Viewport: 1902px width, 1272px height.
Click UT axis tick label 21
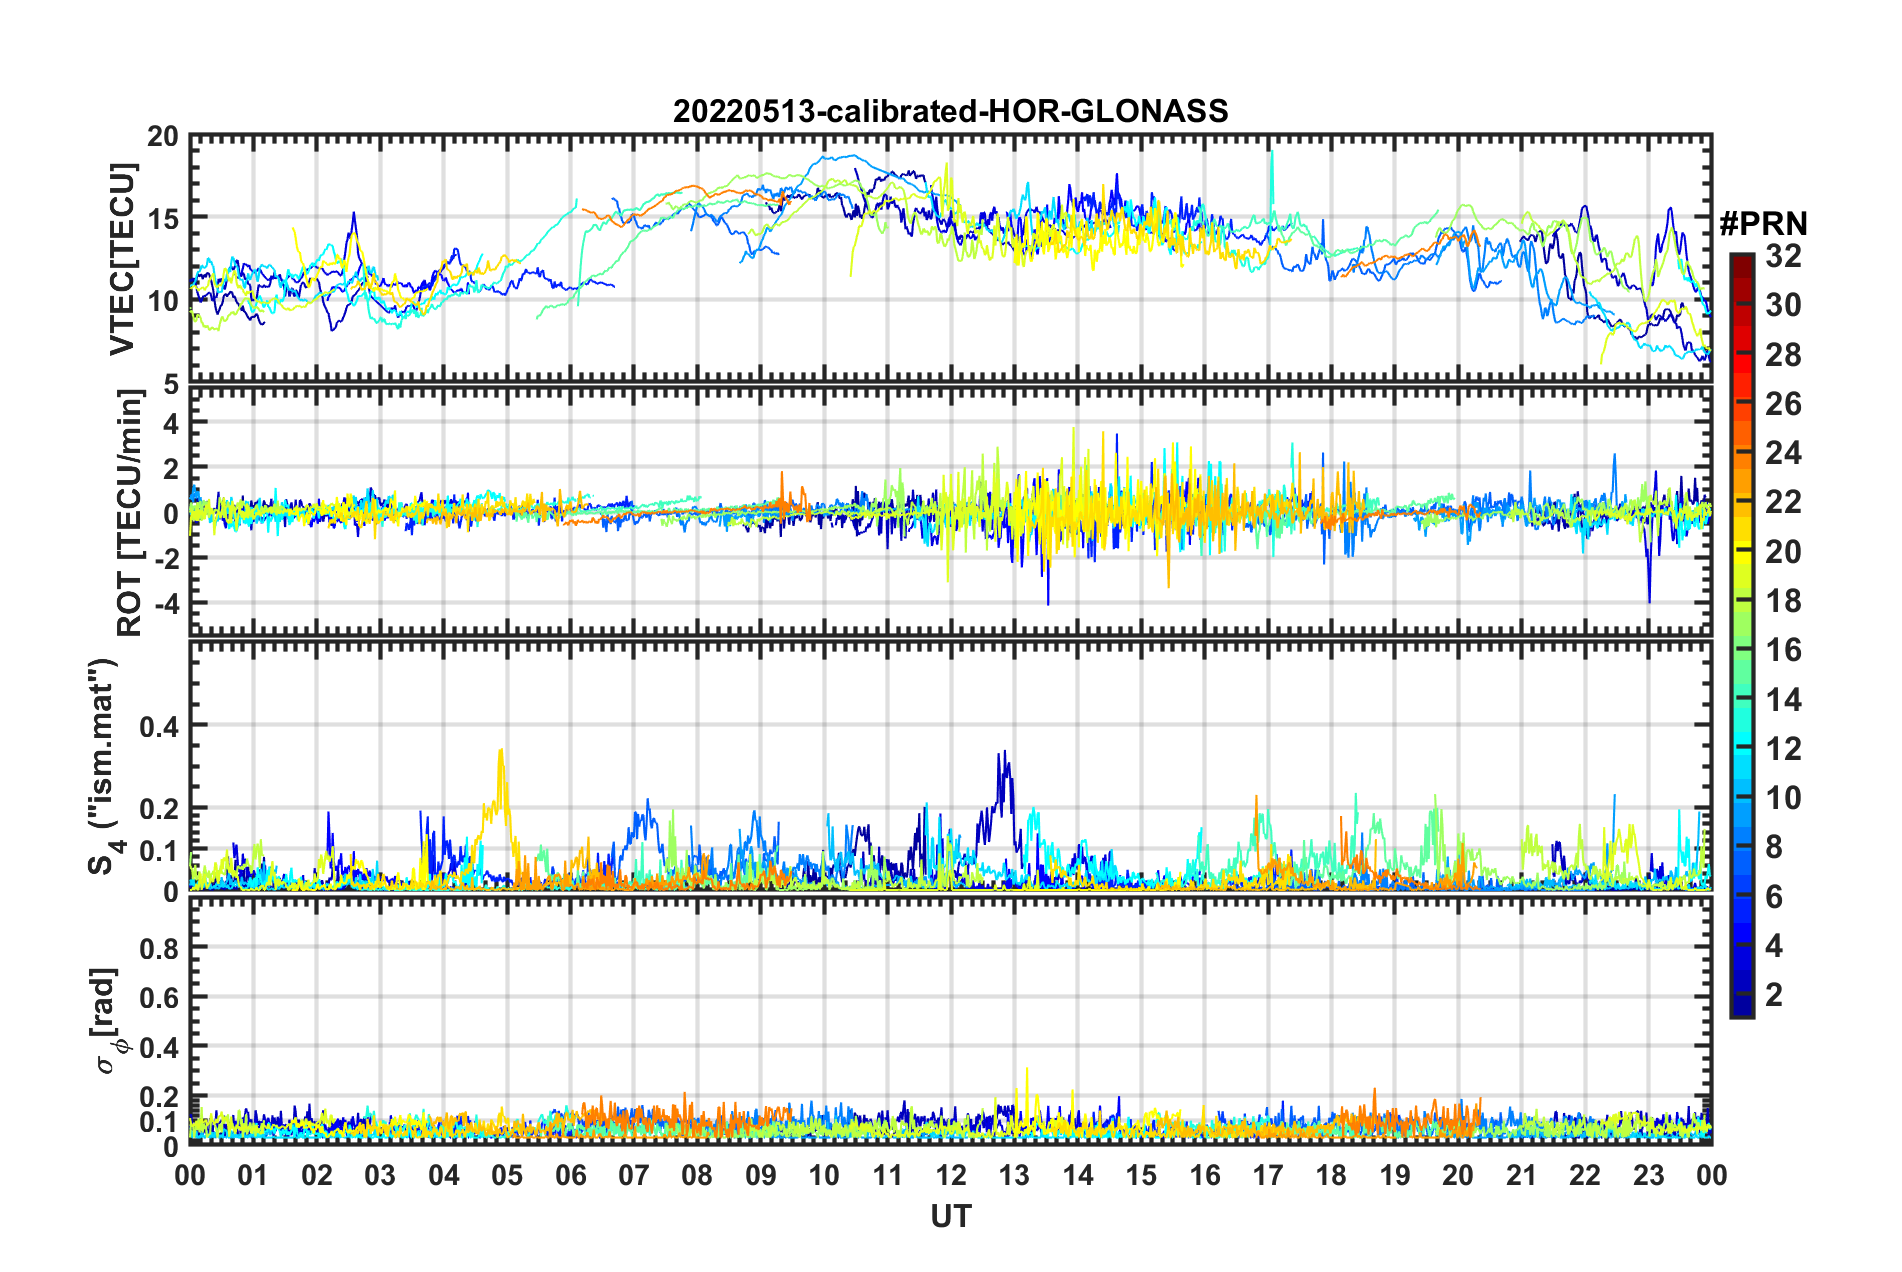(1522, 1175)
